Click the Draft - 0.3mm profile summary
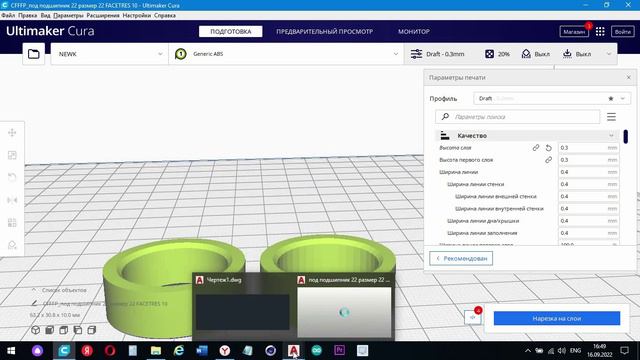The image size is (640, 360). pyautogui.click(x=437, y=54)
